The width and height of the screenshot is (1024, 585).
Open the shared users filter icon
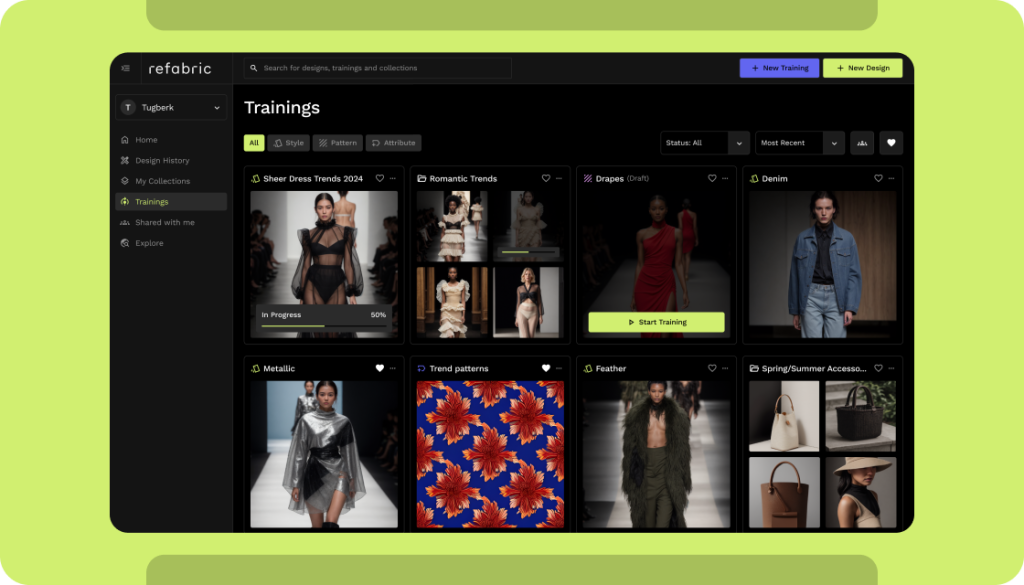(862, 143)
